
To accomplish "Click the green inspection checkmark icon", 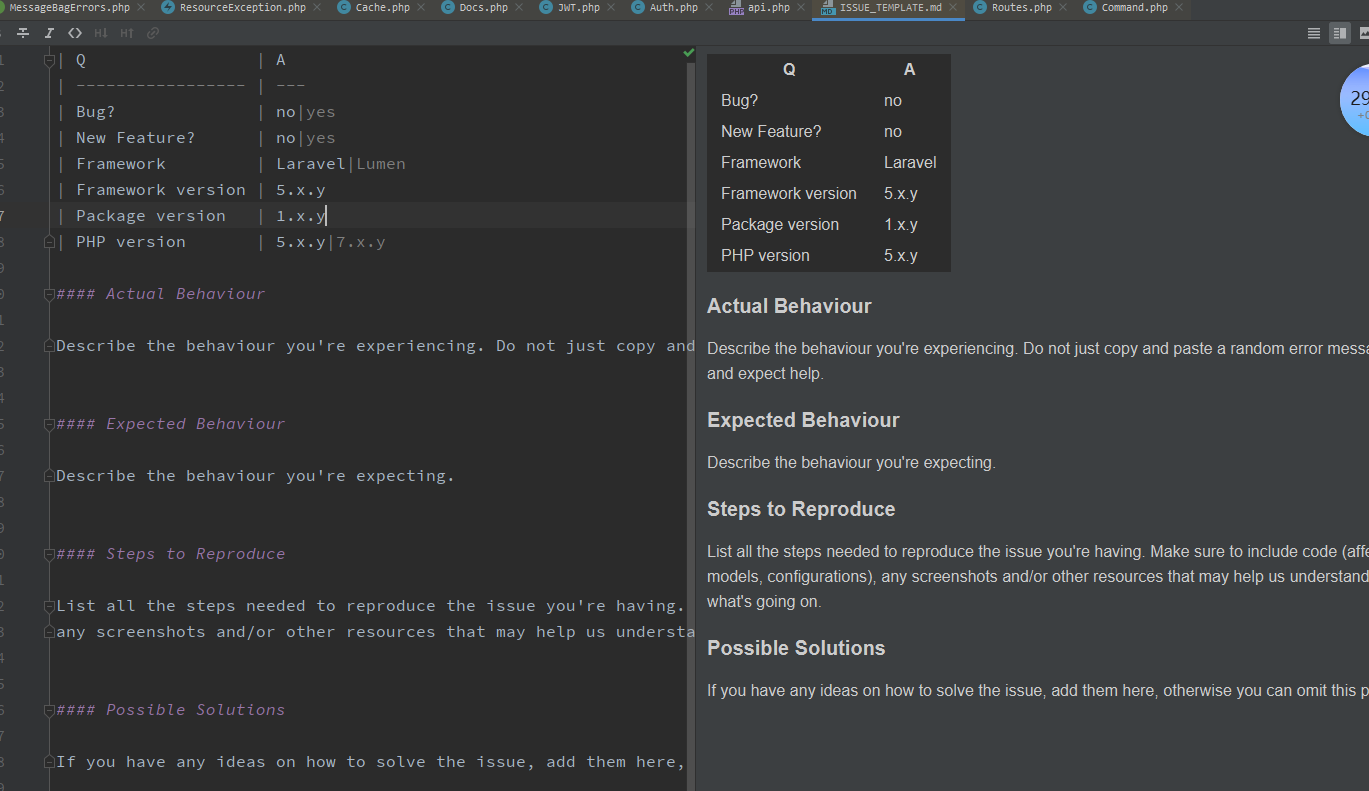I will pos(688,52).
